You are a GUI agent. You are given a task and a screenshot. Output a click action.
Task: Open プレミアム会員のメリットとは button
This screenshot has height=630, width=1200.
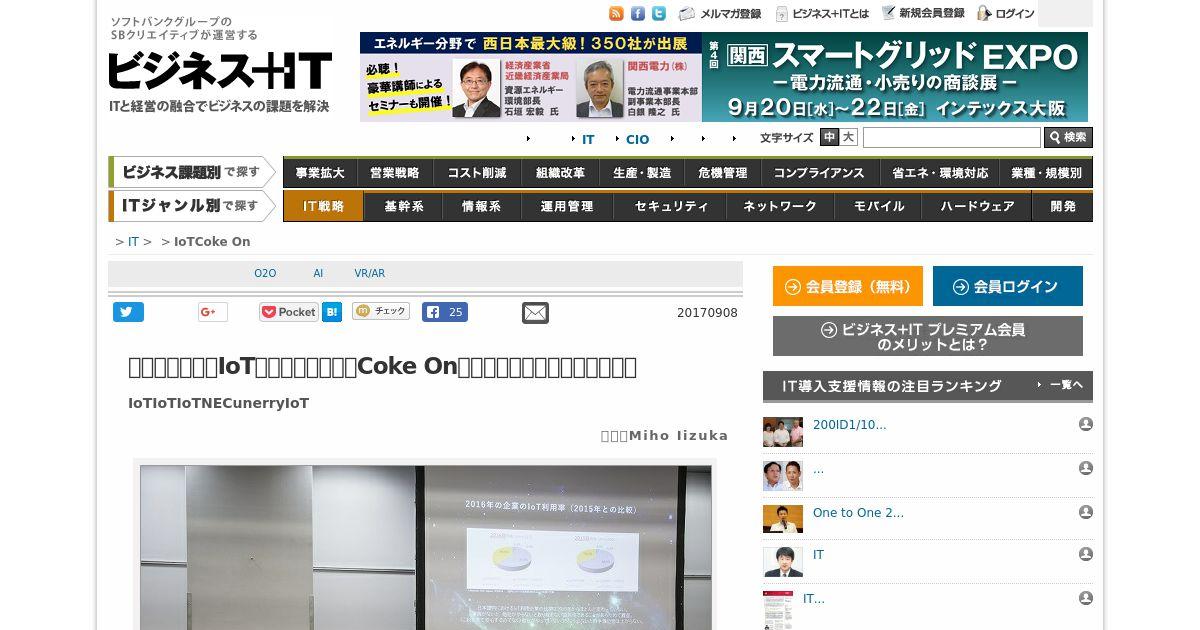coord(928,336)
